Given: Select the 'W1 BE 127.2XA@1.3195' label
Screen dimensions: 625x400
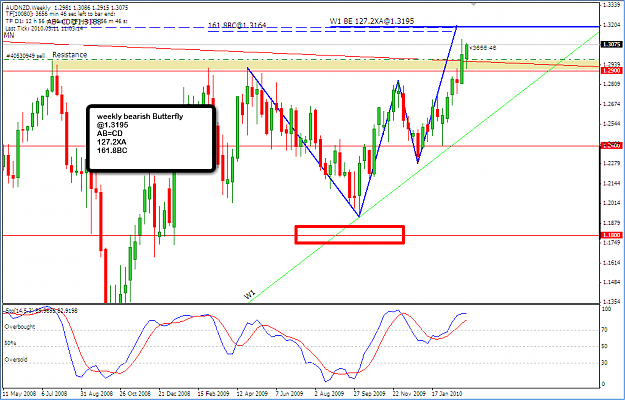Looking at the screenshot, I should [374, 21].
